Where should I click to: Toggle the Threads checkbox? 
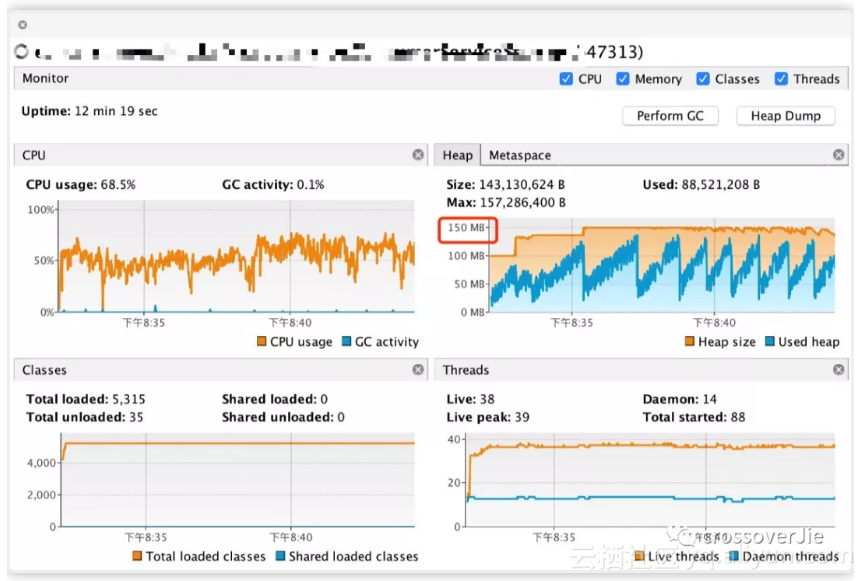(781, 79)
